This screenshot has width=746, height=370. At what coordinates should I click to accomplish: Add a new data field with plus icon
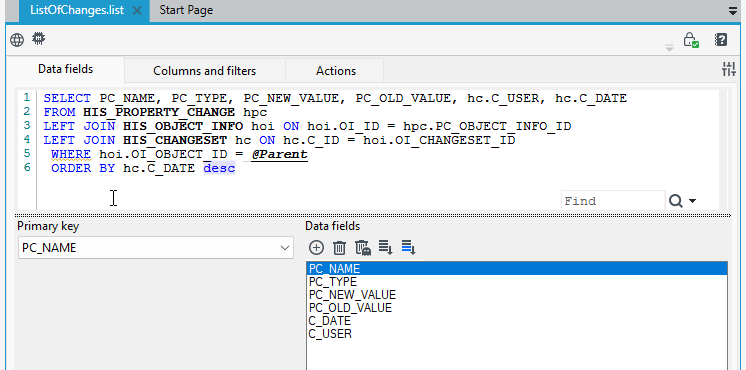(x=316, y=248)
